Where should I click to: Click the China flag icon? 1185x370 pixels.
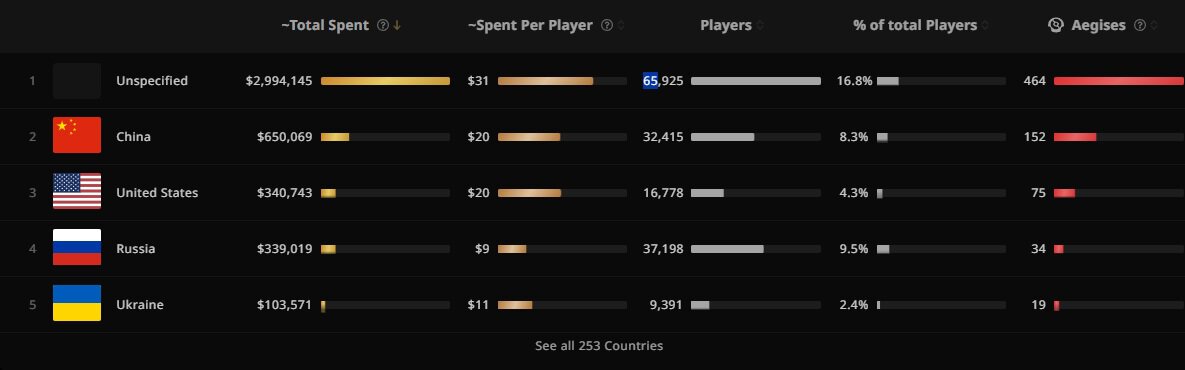tap(77, 136)
